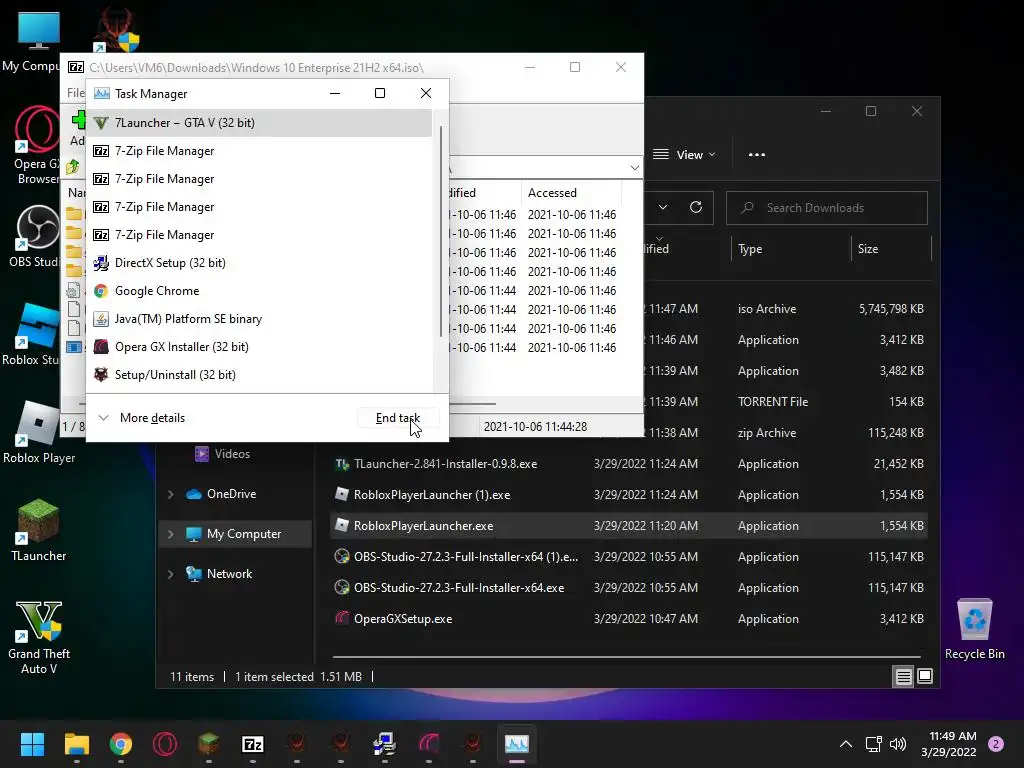Select OneDrive in Explorer navigation pane
The width and height of the screenshot is (1024, 768).
(221, 494)
